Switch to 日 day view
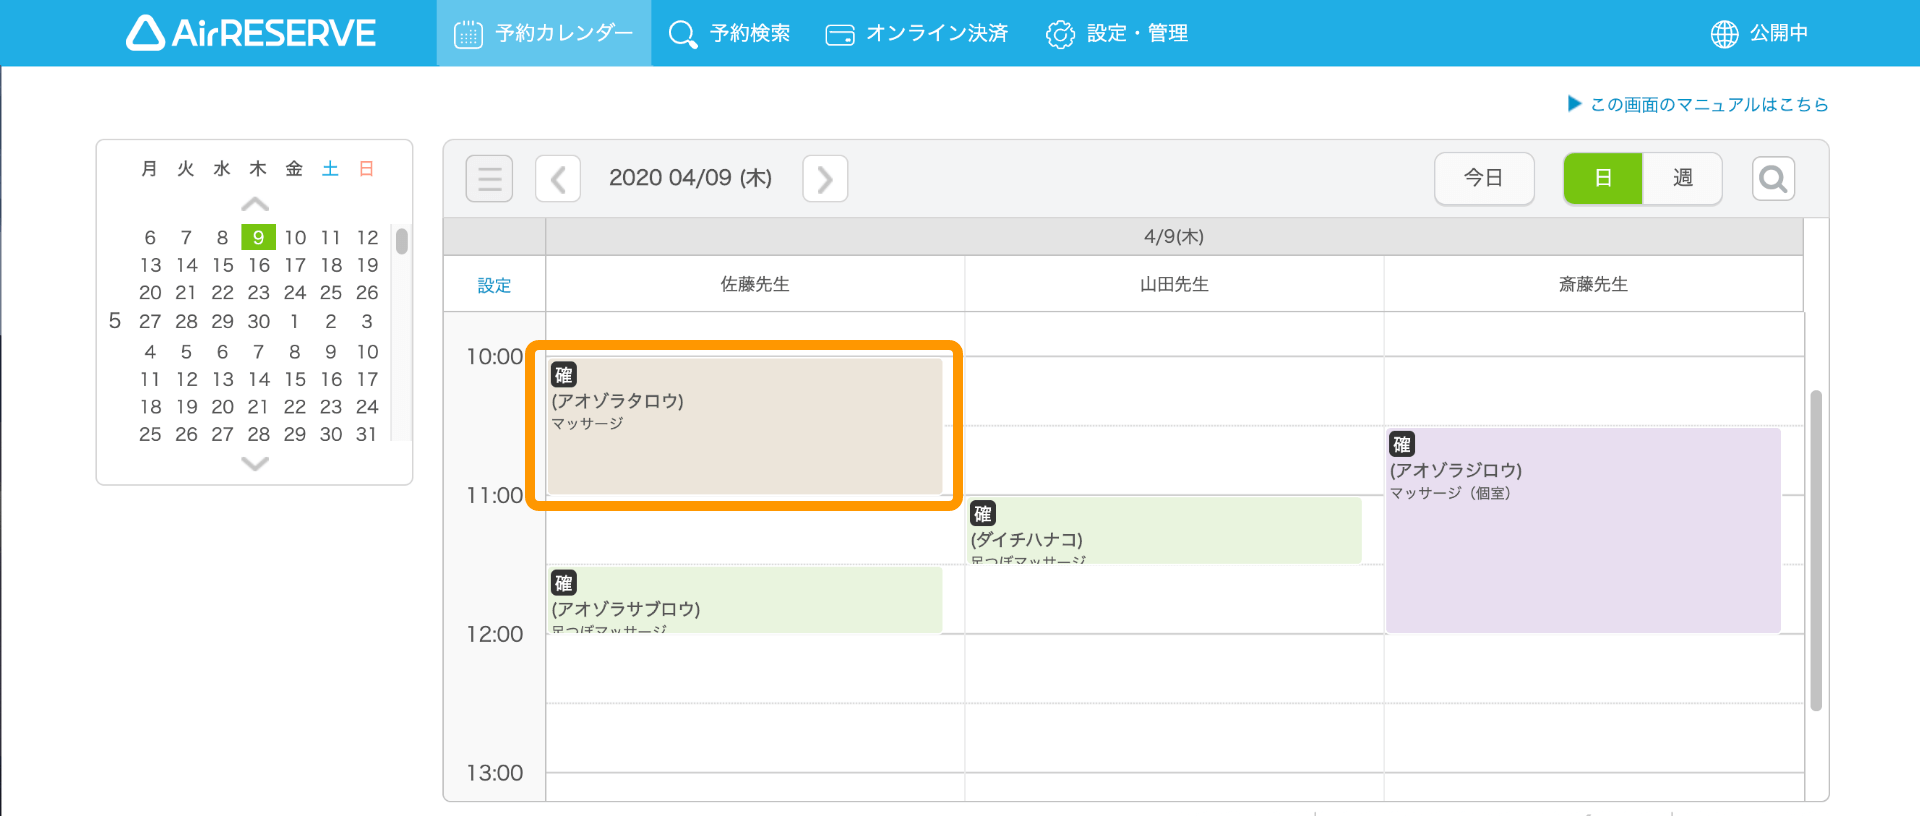1920x816 pixels. point(1602,178)
